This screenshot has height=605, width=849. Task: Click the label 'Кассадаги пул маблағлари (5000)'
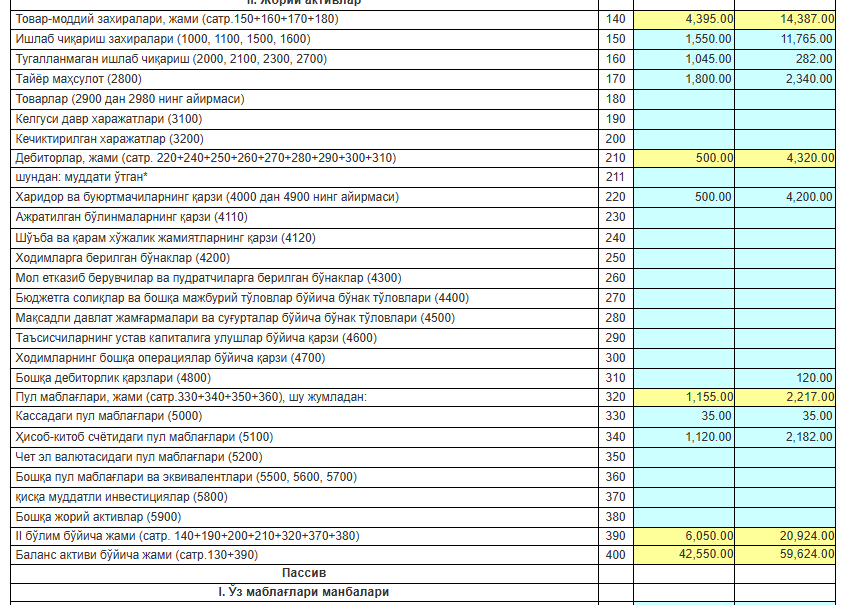click(x=109, y=417)
